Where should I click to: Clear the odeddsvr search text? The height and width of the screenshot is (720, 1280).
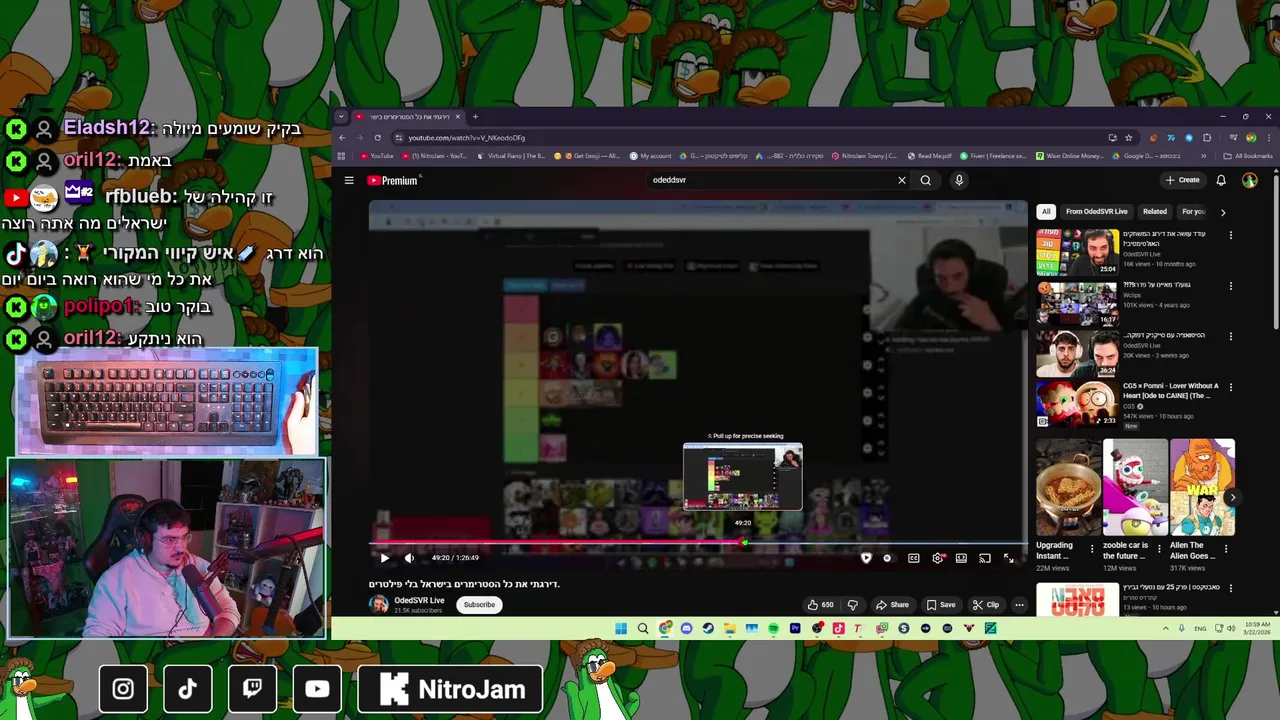tap(901, 180)
